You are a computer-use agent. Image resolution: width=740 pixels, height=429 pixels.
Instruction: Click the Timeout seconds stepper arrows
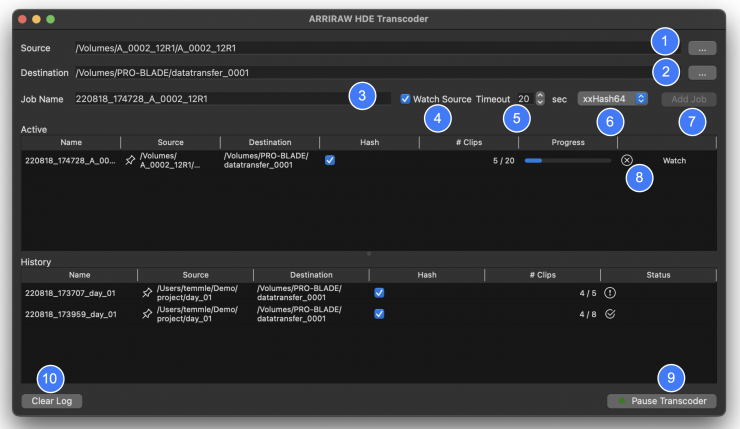coord(540,99)
